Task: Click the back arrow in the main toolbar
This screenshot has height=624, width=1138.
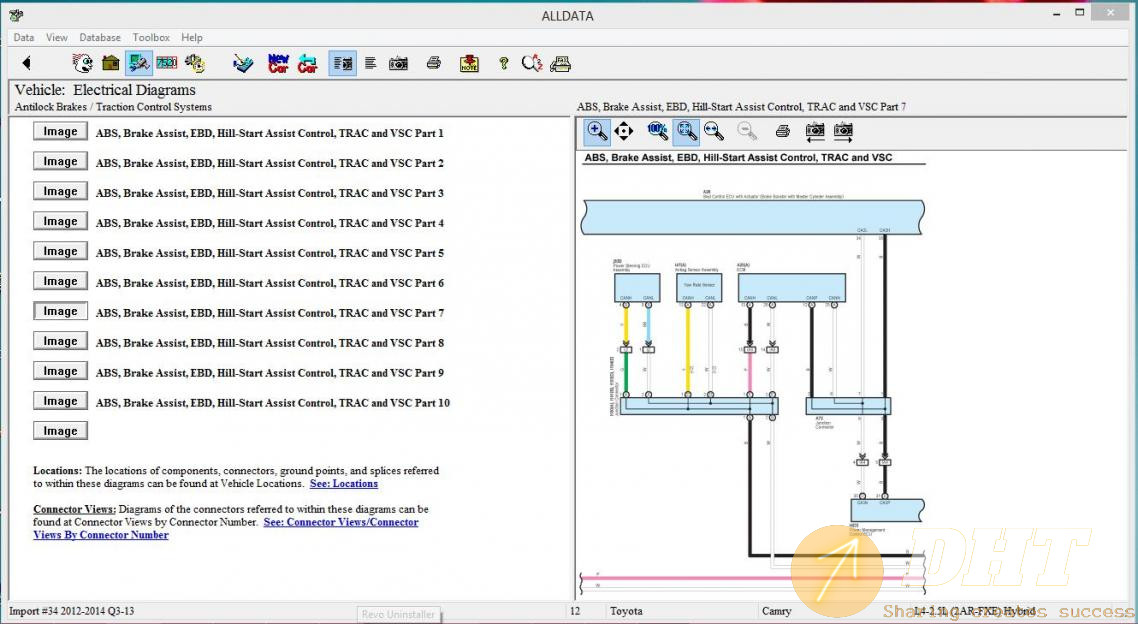Action: 26,63
